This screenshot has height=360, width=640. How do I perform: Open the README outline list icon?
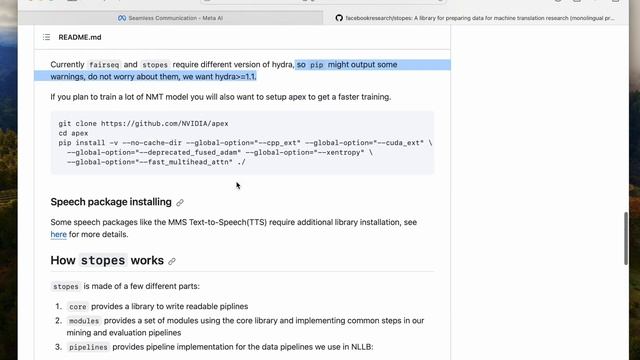pos(47,37)
